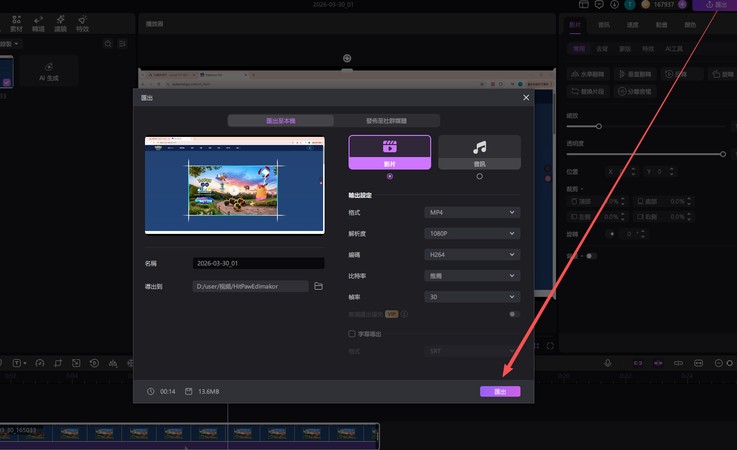737x450 pixels.
Task: Select the audio (音訊) export type icon
Action: pyautogui.click(x=479, y=148)
